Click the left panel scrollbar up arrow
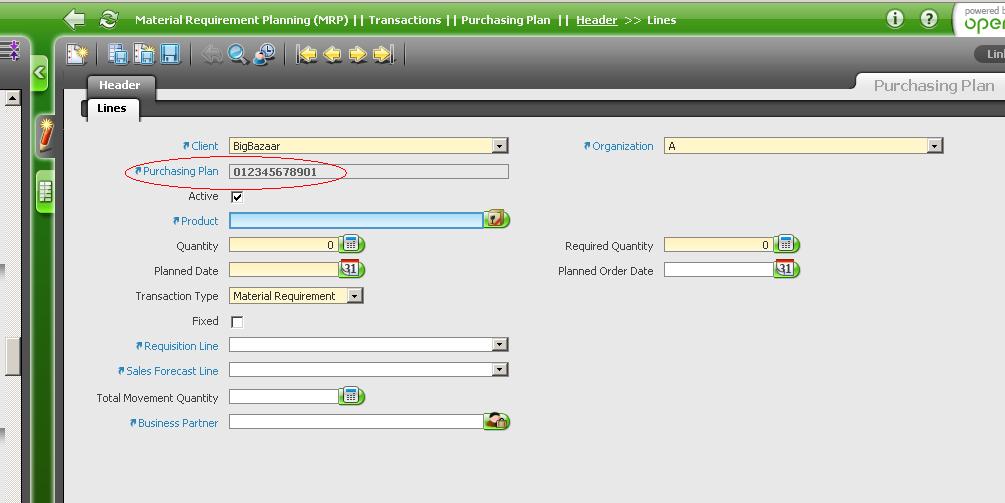 [x=12, y=98]
